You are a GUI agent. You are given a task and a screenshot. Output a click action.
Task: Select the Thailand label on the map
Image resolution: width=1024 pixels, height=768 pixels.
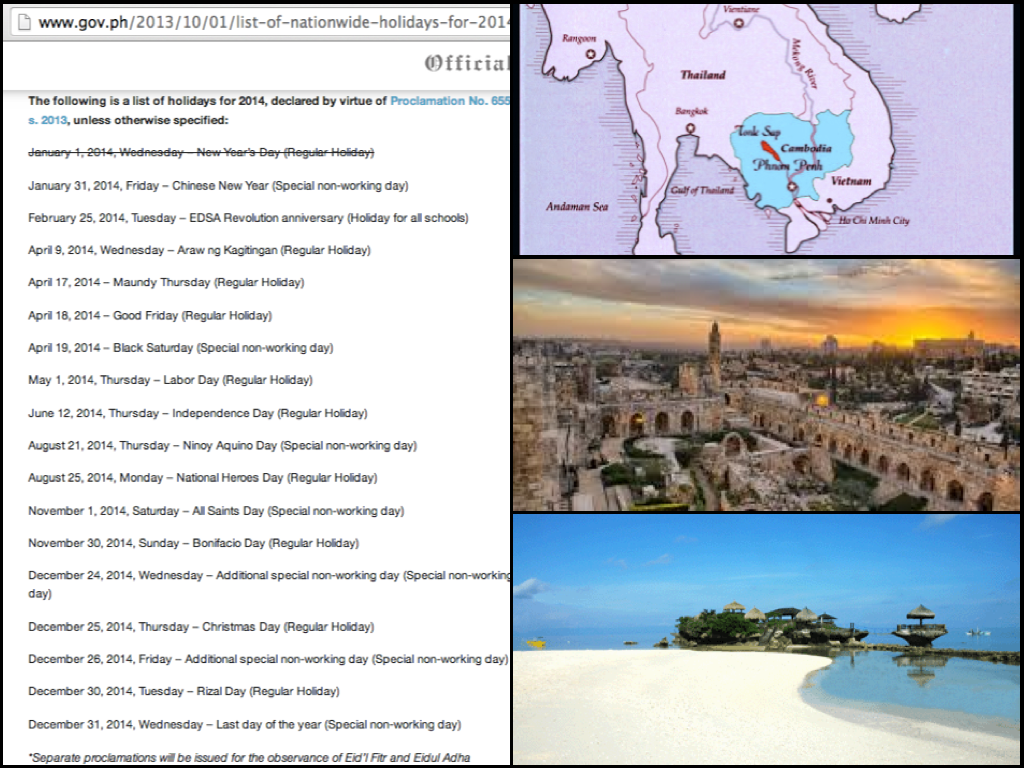point(703,75)
